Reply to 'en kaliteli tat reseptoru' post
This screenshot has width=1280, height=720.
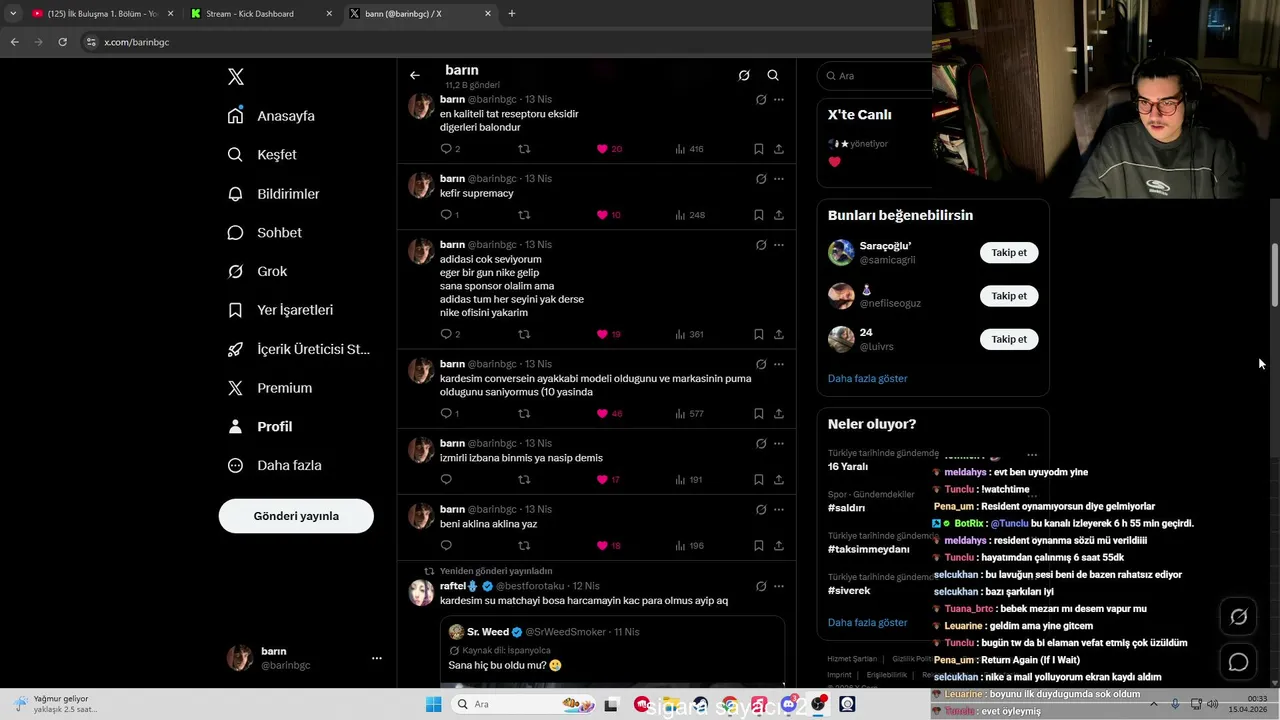coord(446,149)
